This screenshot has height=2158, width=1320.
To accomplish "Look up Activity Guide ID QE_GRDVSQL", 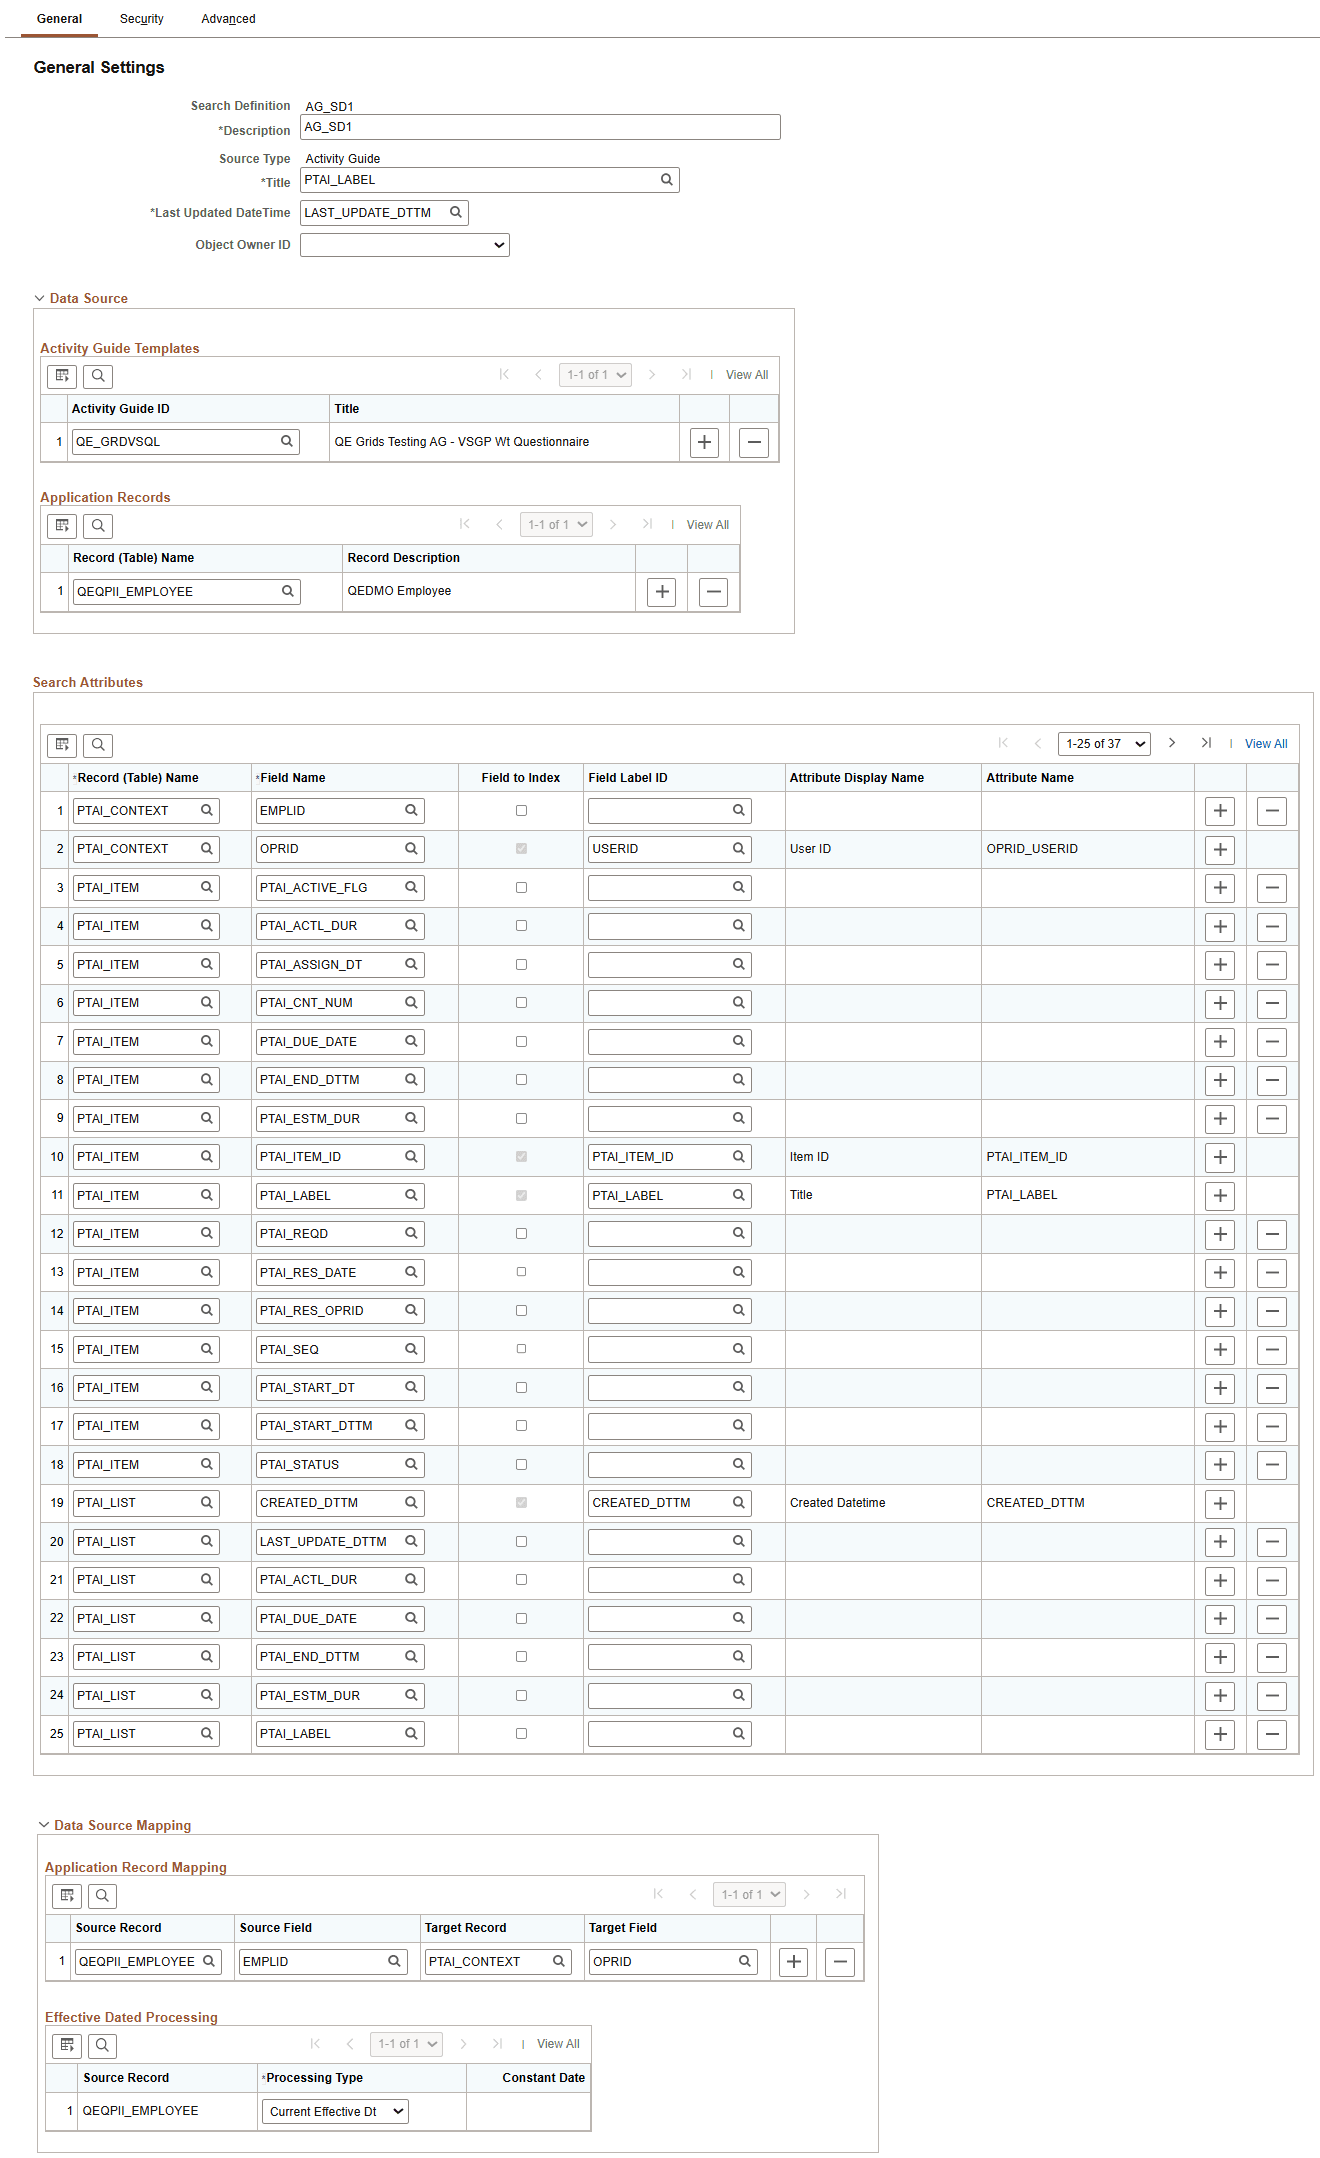I will (287, 441).
